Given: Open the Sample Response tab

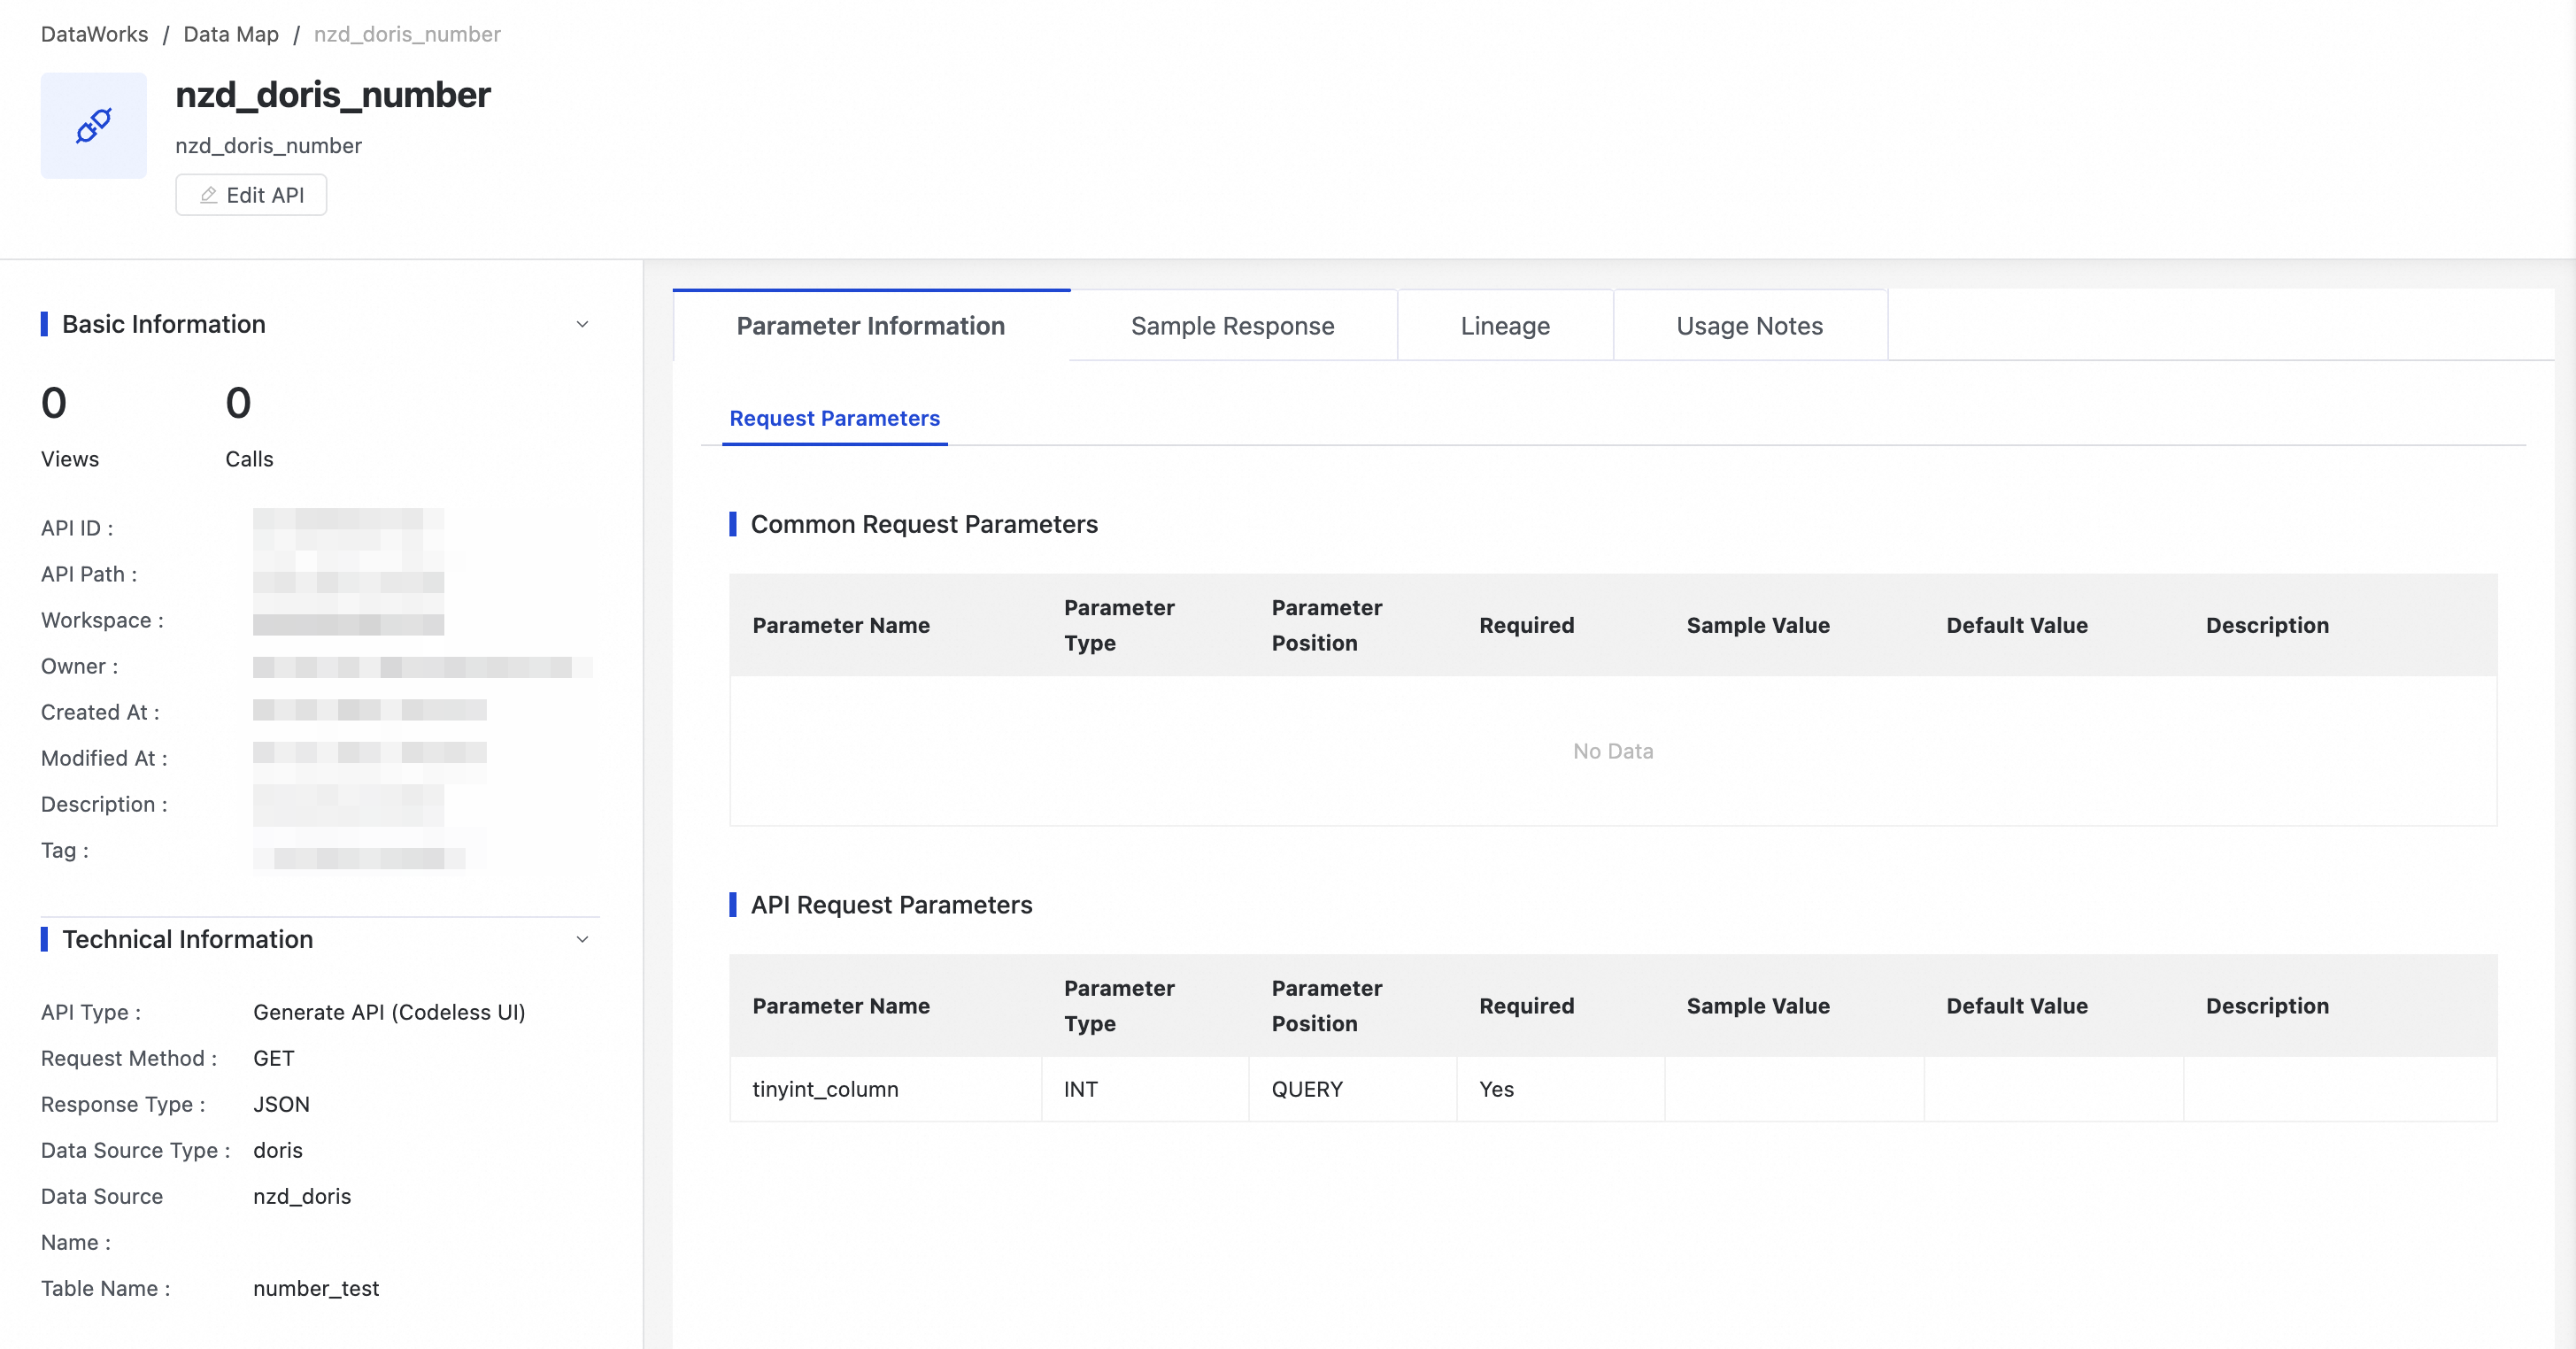Looking at the screenshot, I should 1232,326.
